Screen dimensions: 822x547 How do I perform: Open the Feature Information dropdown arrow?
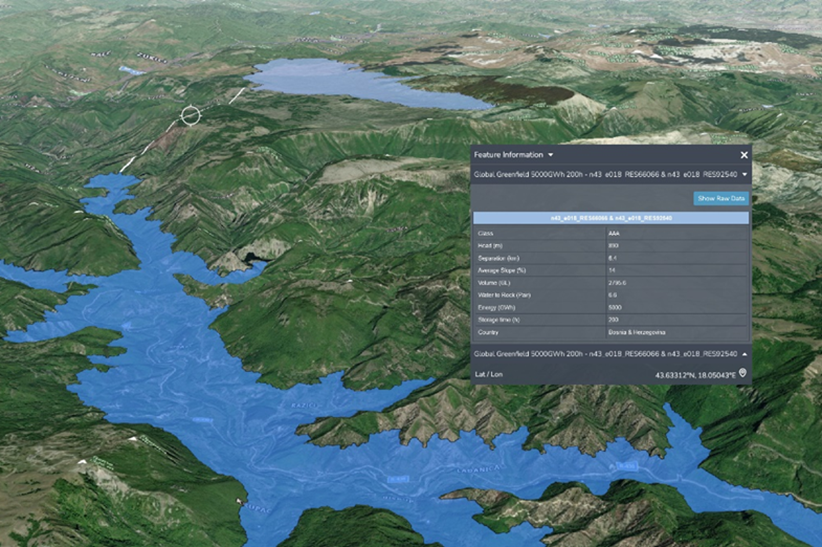click(550, 155)
